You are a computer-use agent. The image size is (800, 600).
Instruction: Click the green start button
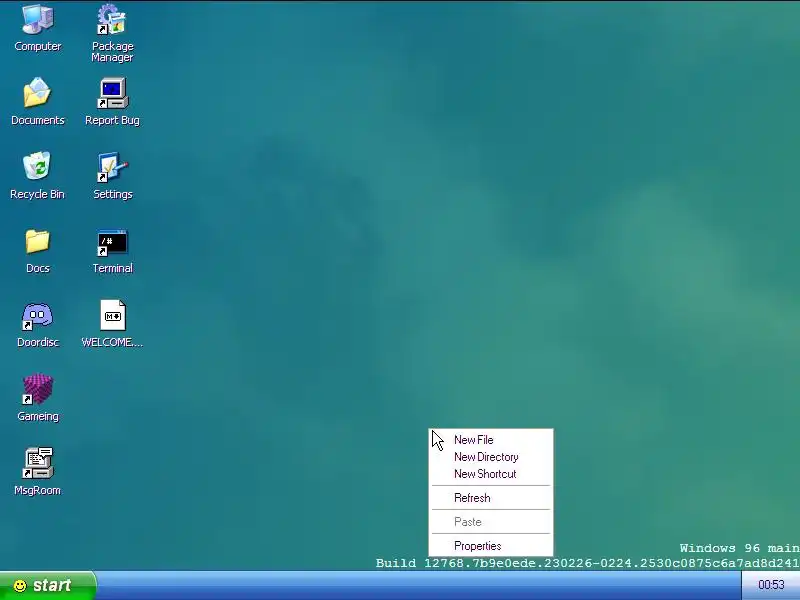point(47,585)
